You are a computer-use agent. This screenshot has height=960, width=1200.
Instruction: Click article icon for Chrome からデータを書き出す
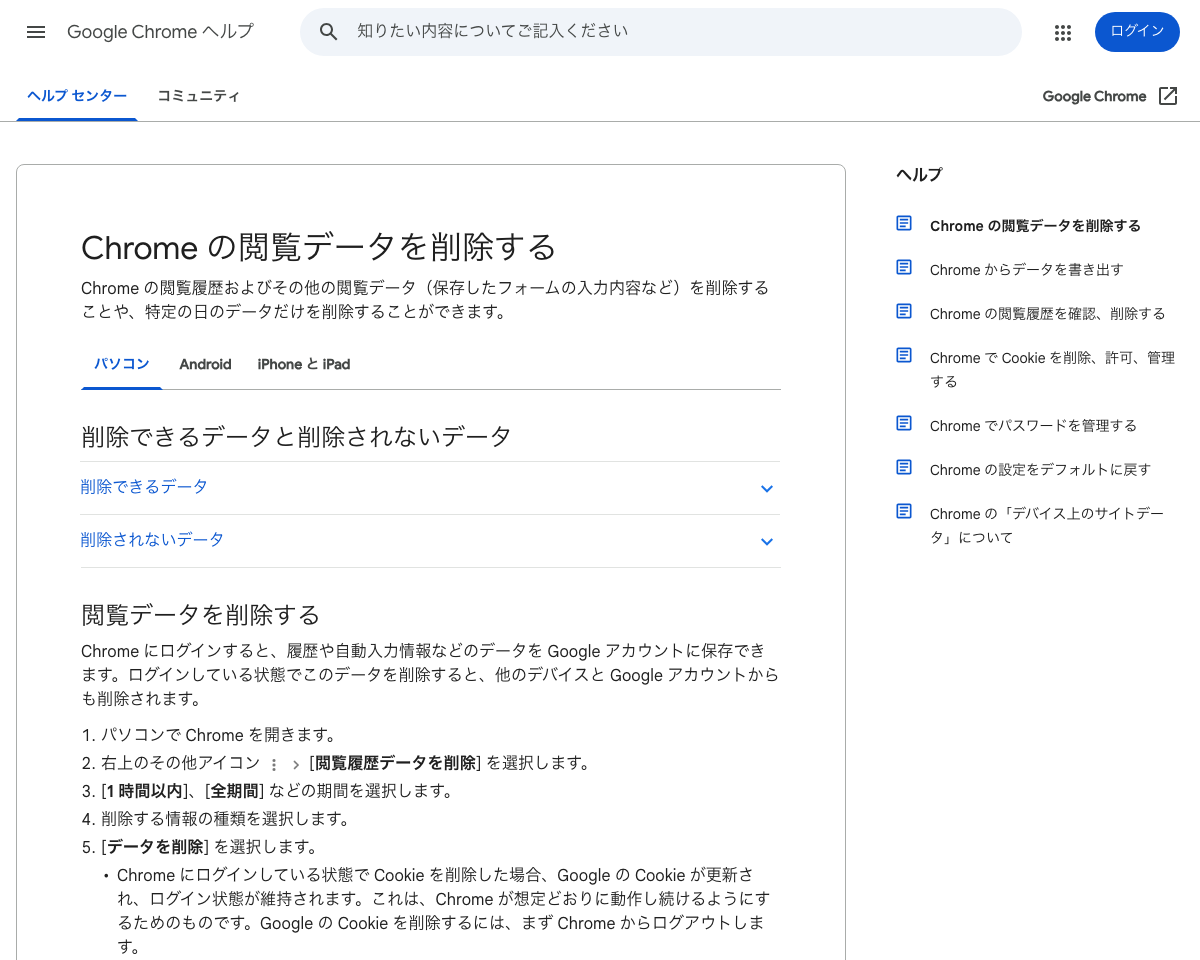(904, 267)
